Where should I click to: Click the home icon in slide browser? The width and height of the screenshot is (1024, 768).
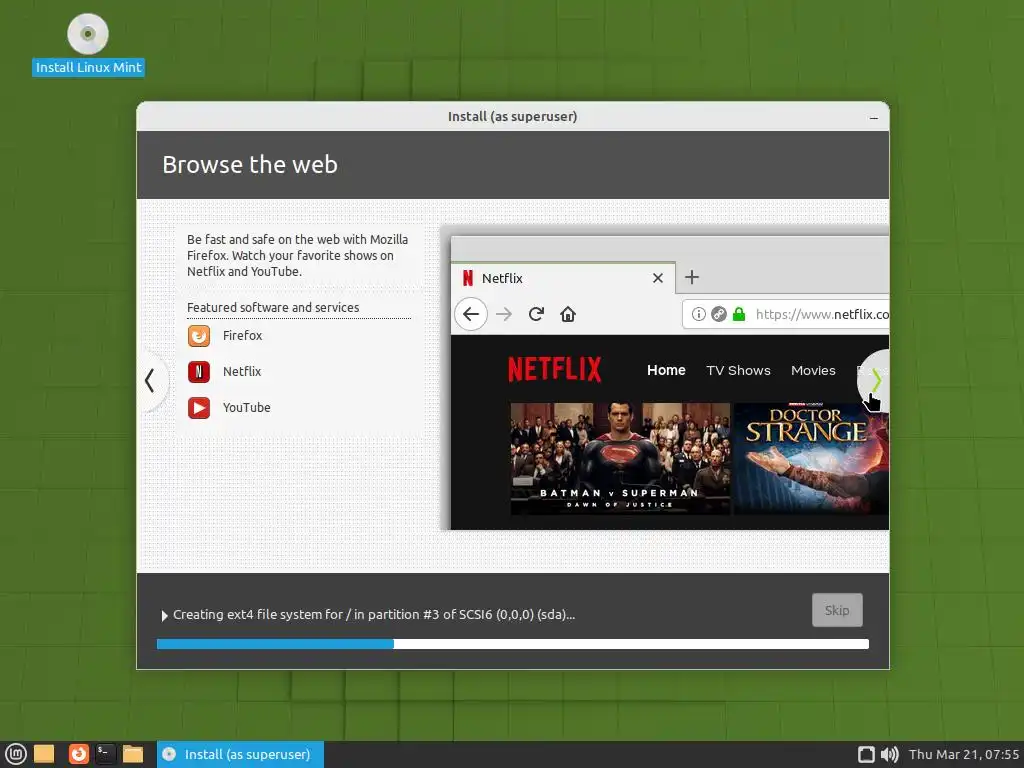point(568,314)
